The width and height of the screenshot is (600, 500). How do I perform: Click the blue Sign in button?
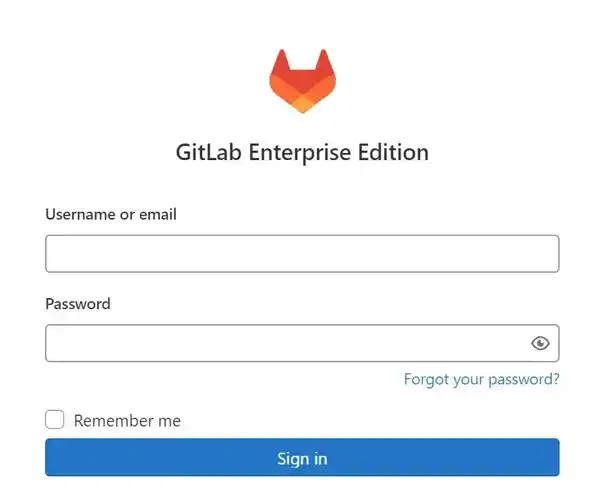pos(302,458)
